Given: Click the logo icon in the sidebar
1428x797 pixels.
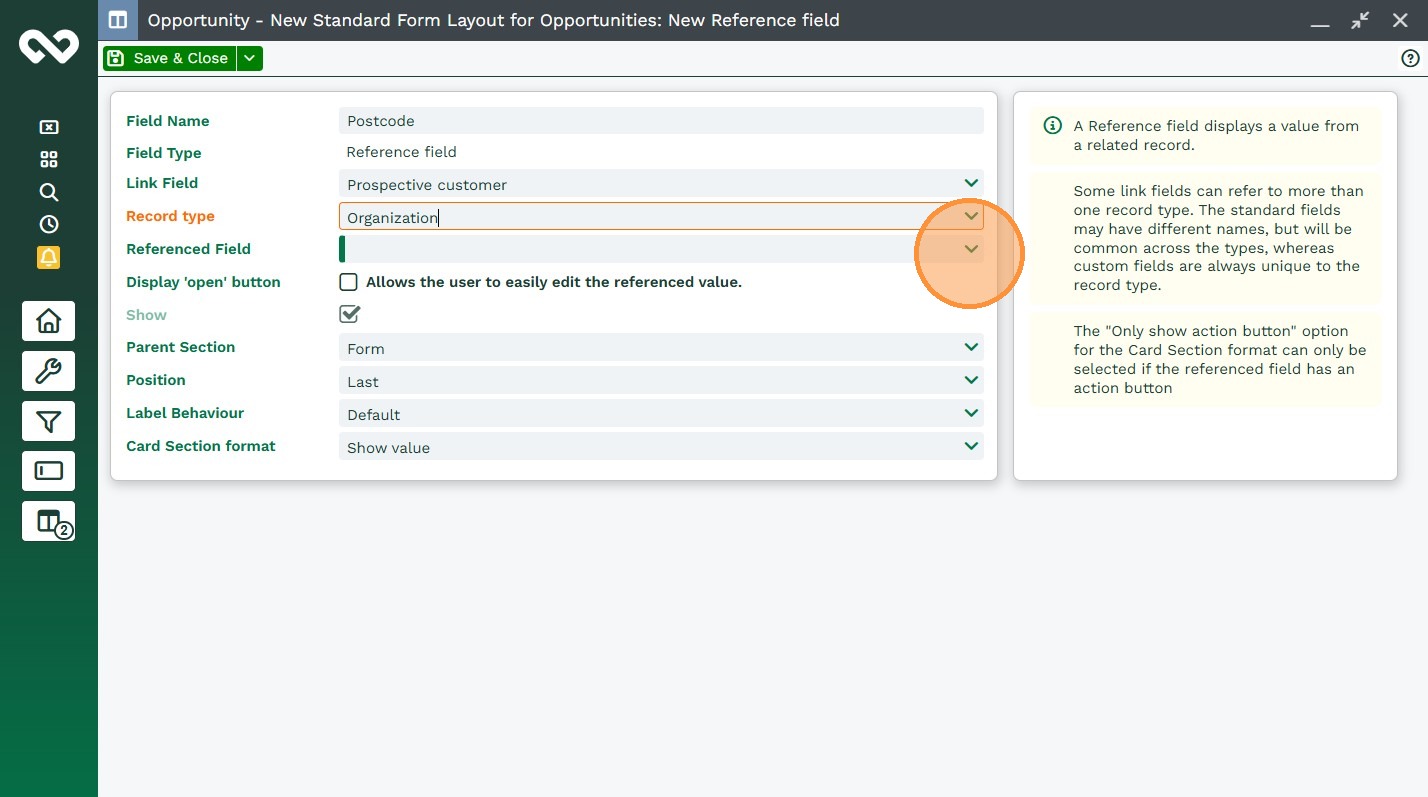Looking at the screenshot, I should pos(48,47).
